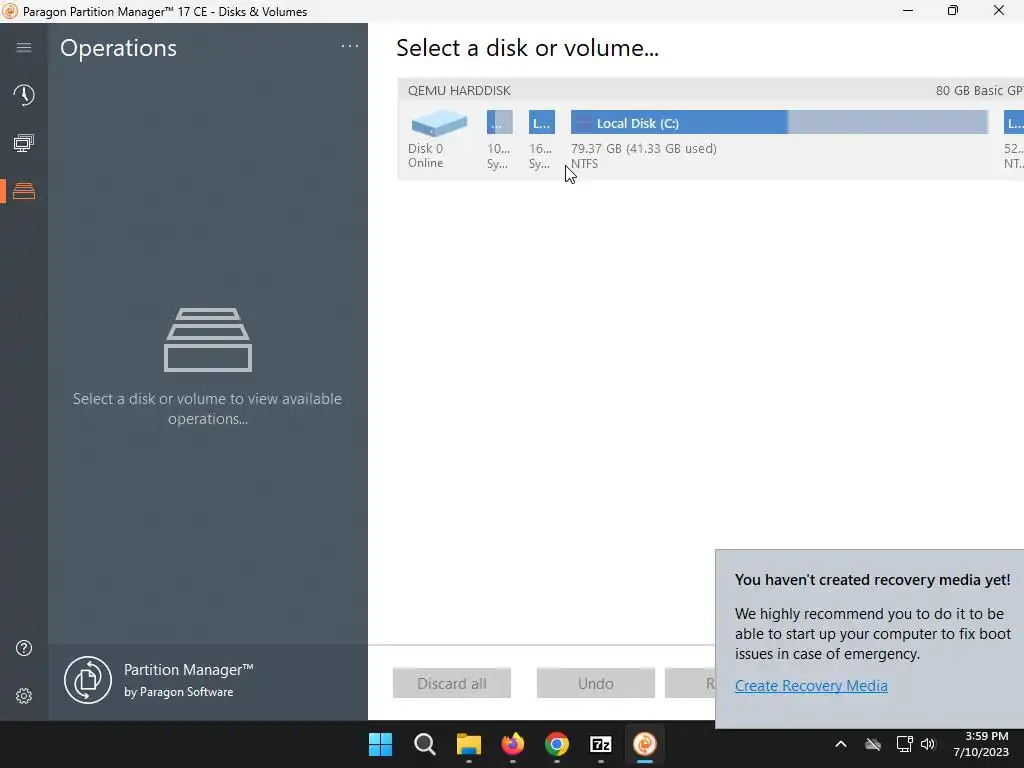Click the volume speaker tray icon
Viewport: 1024px width, 768px height.
[928, 744]
